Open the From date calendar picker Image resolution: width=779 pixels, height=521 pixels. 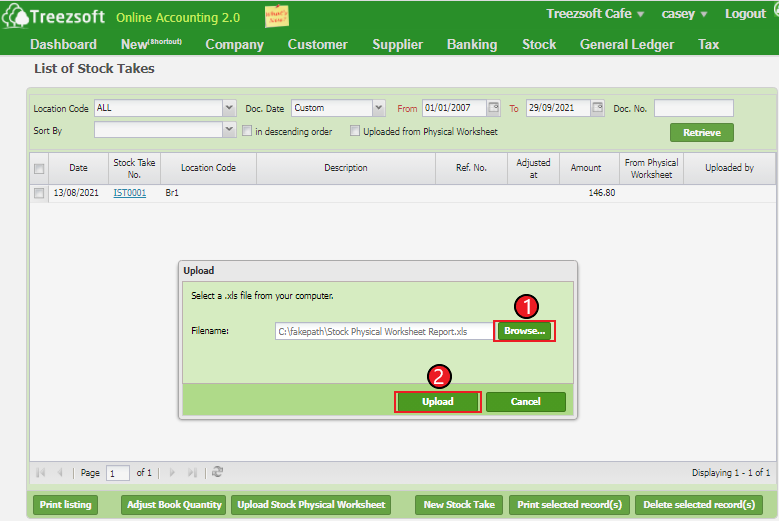pos(493,108)
